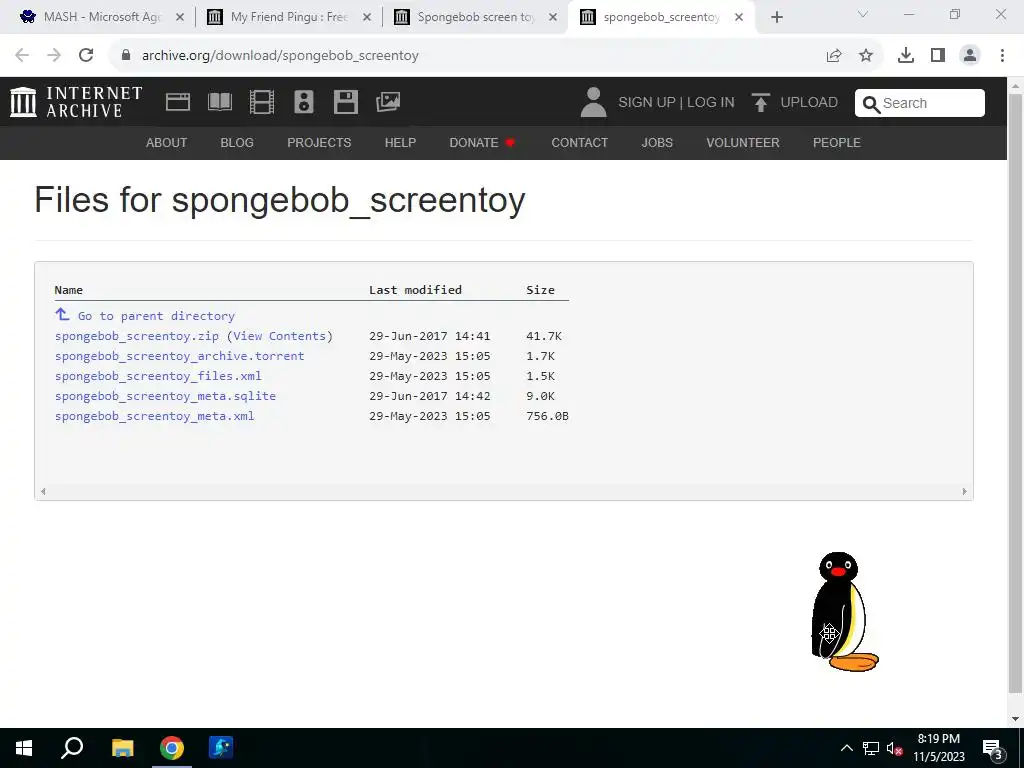Open CONTACT in archive navigation
This screenshot has width=1024, height=768.
click(580, 142)
